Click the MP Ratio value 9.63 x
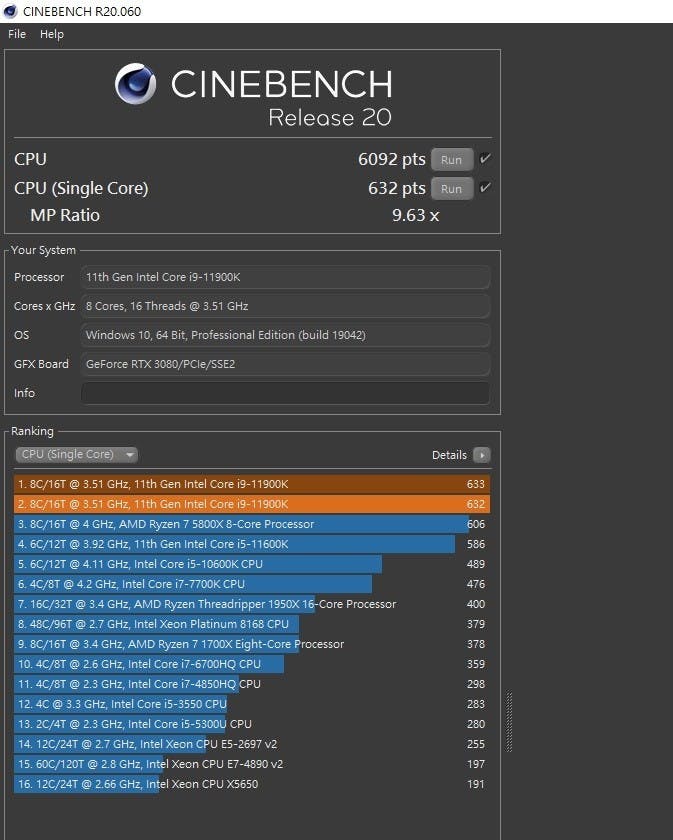The width and height of the screenshot is (673, 840). pyautogui.click(x=415, y=215)
